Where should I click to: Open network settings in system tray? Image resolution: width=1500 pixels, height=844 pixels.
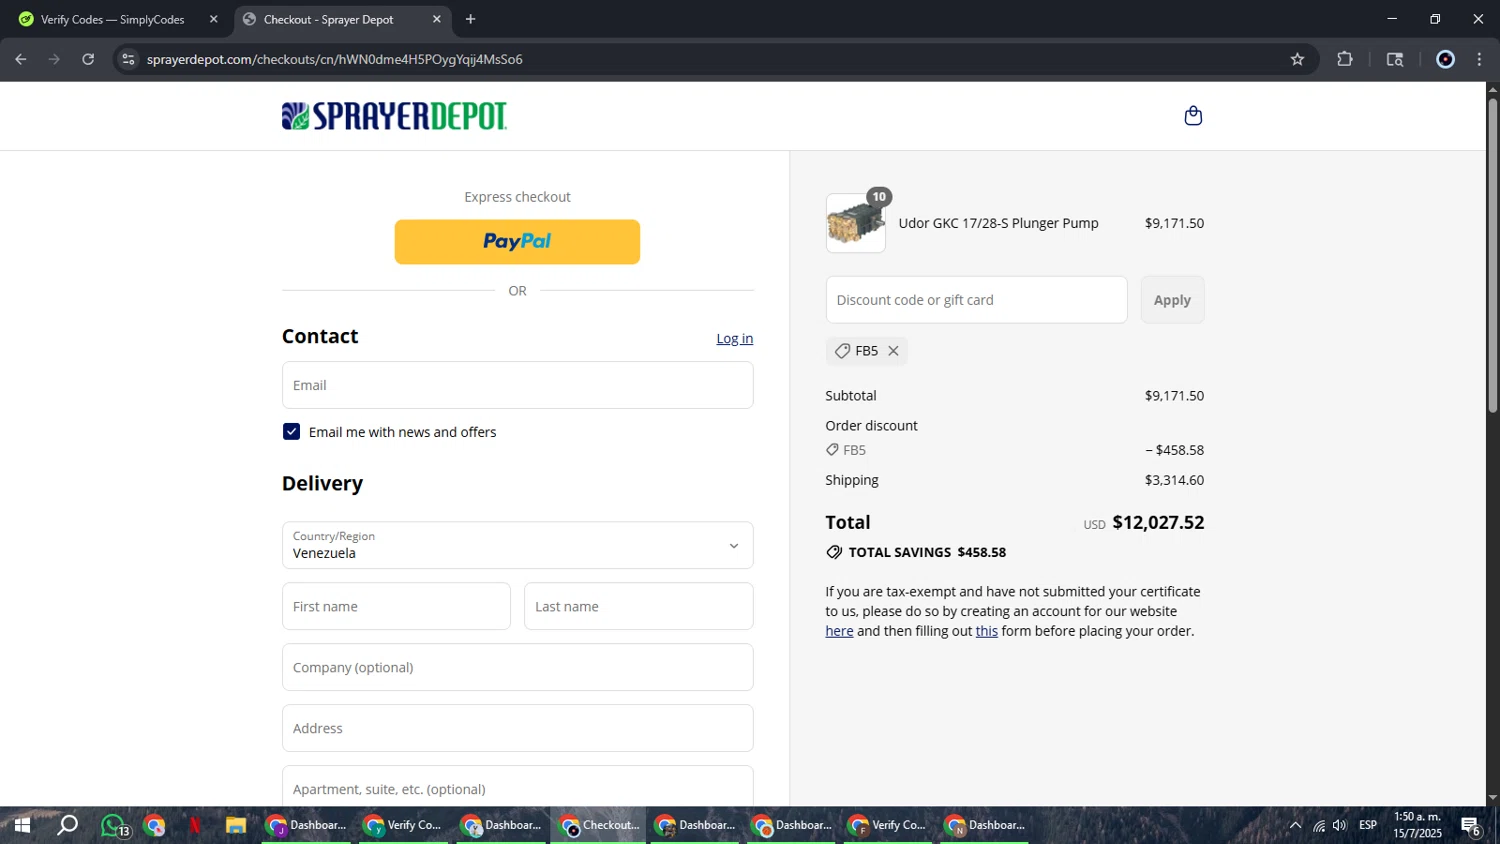pyautogui.click(x=1319, y=825)
